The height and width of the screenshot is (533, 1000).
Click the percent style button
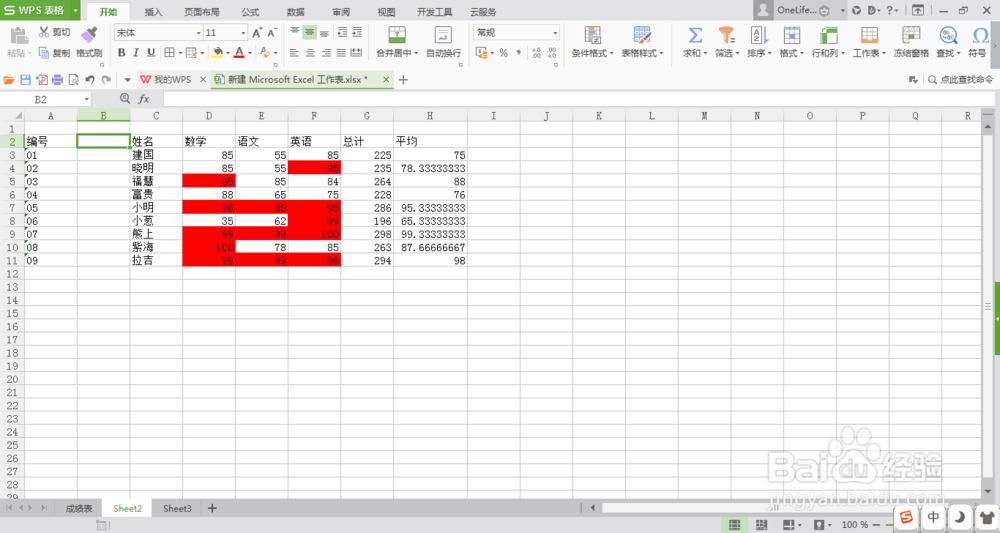(503, 53)
